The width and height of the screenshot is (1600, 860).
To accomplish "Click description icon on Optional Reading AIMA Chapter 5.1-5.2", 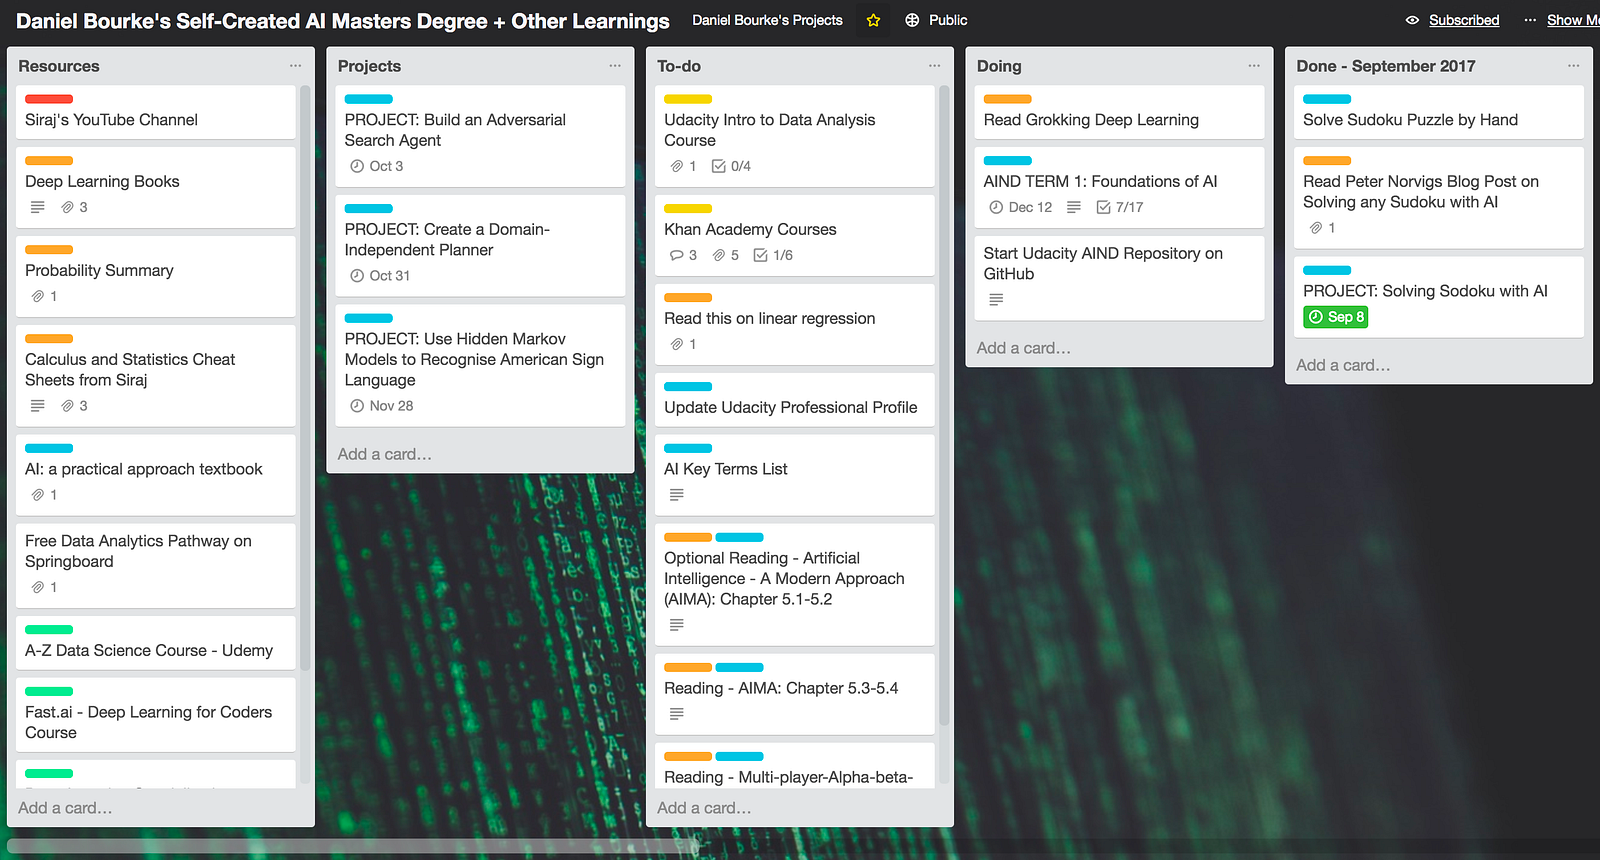I will click(677, 625).
